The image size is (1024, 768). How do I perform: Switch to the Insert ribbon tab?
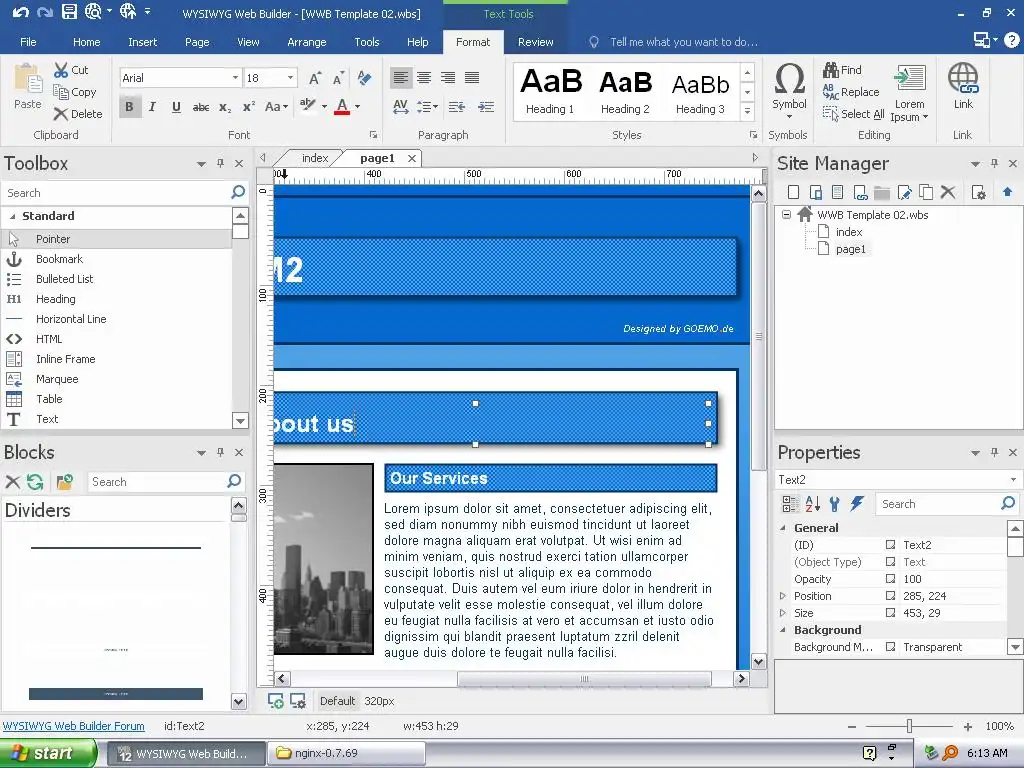point(142,42)
